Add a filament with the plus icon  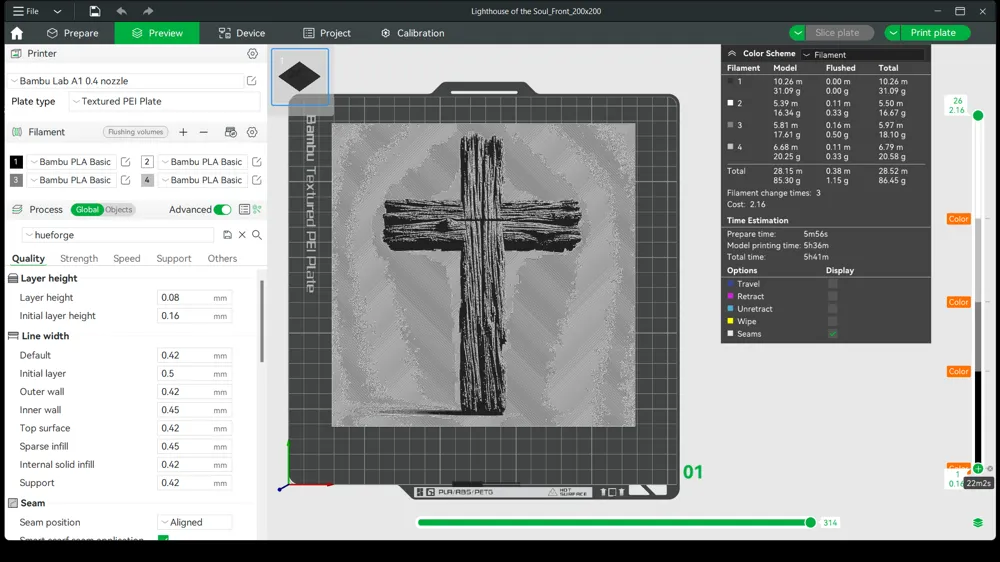click(183, 132)
